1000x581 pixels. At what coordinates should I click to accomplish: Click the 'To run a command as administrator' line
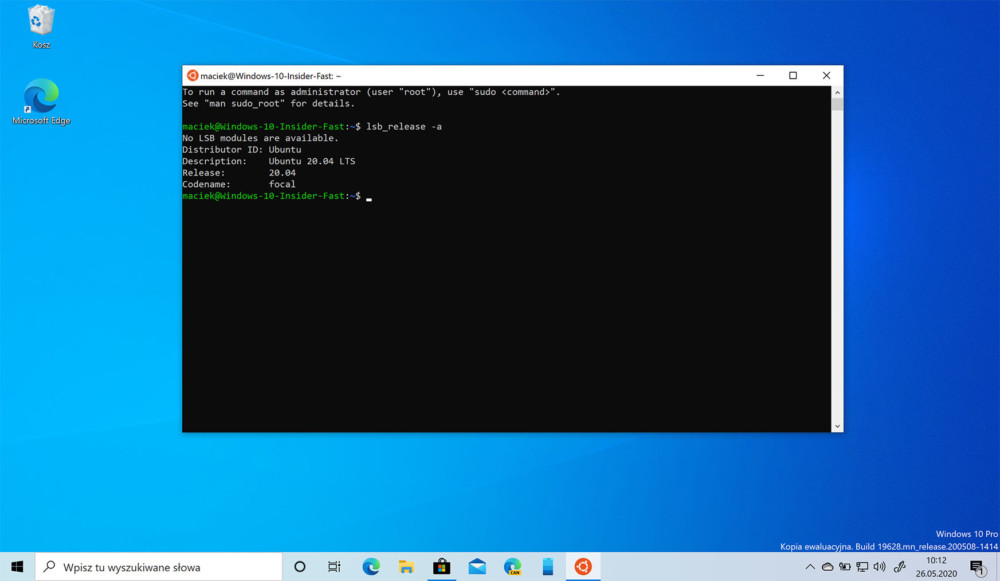tap(371, 92)
